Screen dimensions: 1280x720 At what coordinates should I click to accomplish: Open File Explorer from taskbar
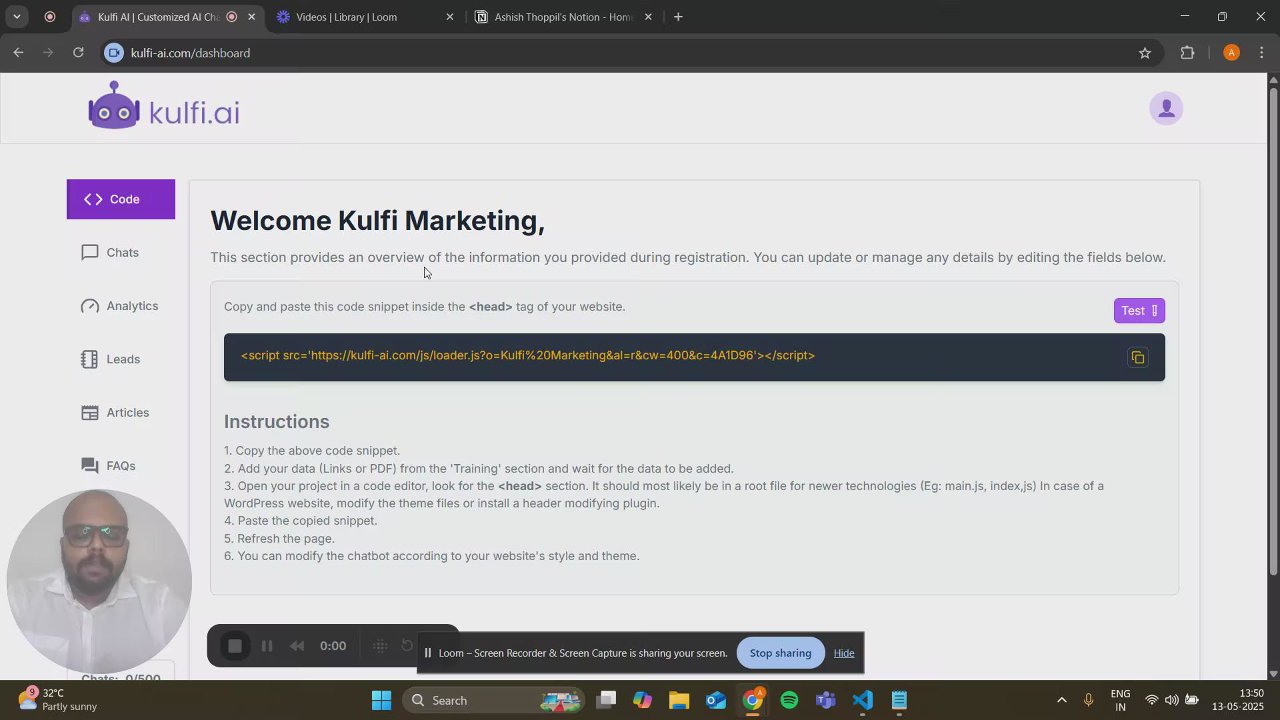pos(679,700)
